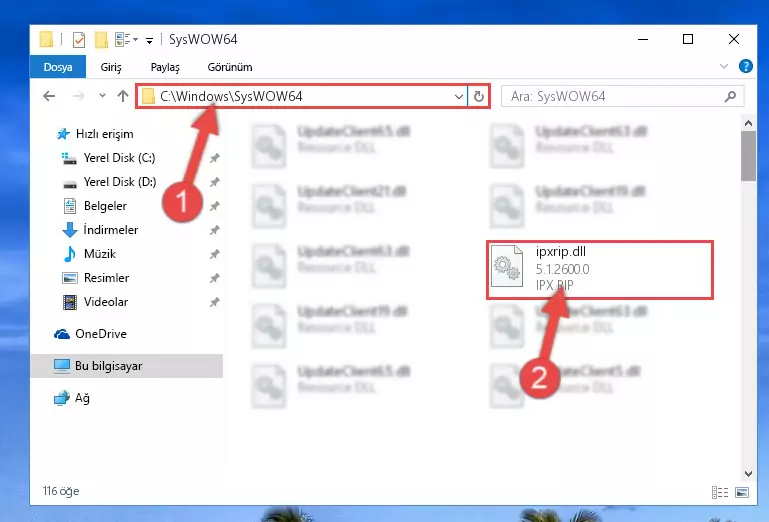
Task: Click the ipxrip.dll gear file icon
Action: 507,266
